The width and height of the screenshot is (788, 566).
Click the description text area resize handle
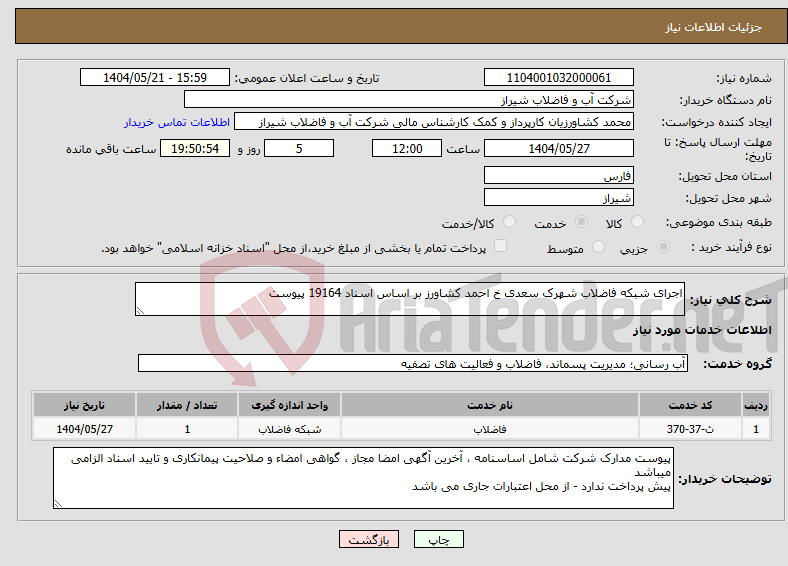[140, 311]
